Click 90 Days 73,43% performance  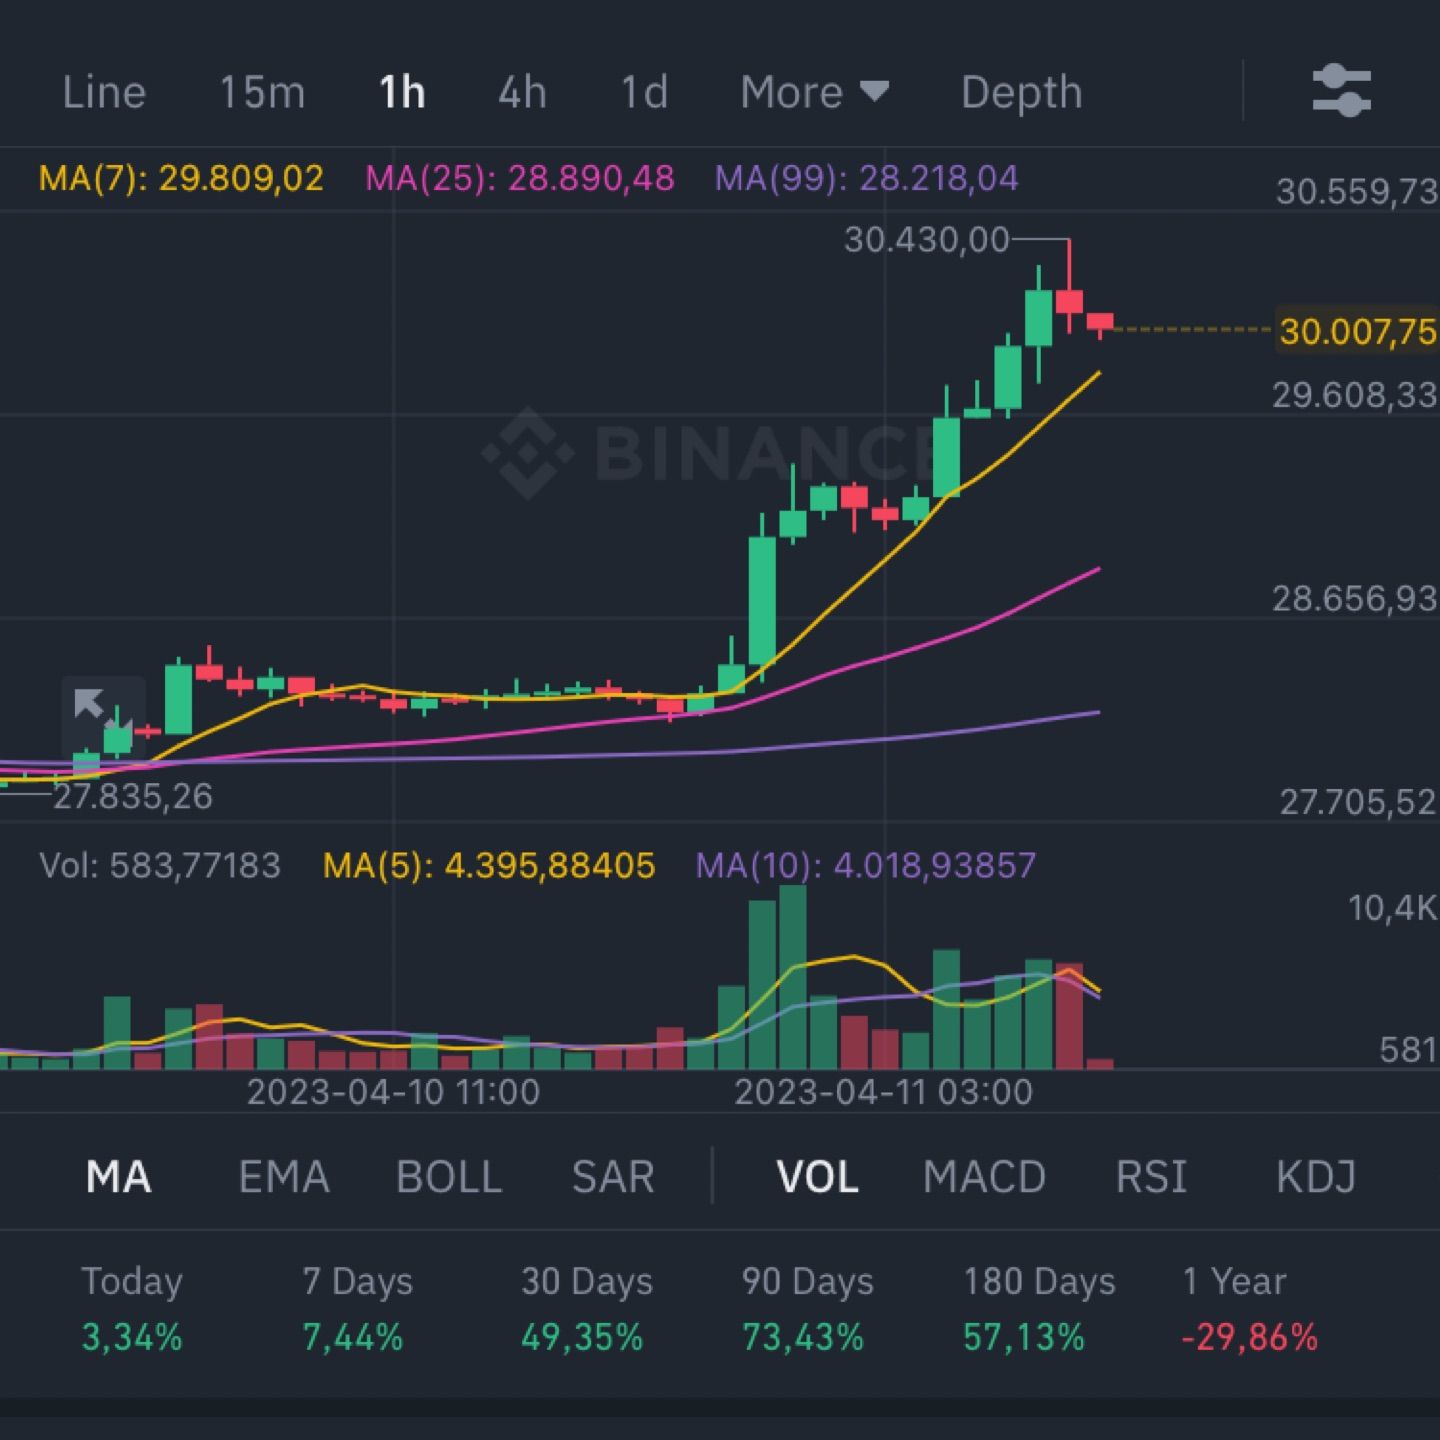(x=807, y=1308)
